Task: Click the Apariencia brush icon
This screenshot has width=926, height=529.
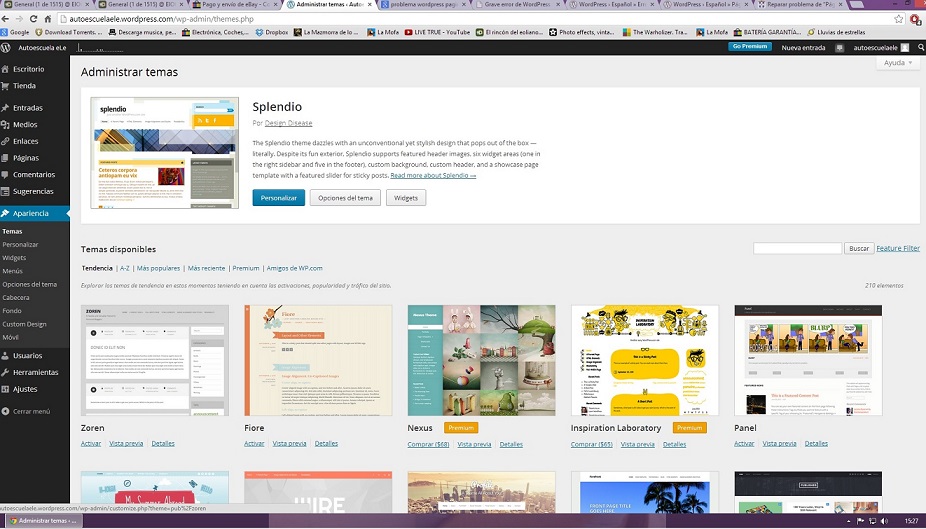Action: click(5, 213)
